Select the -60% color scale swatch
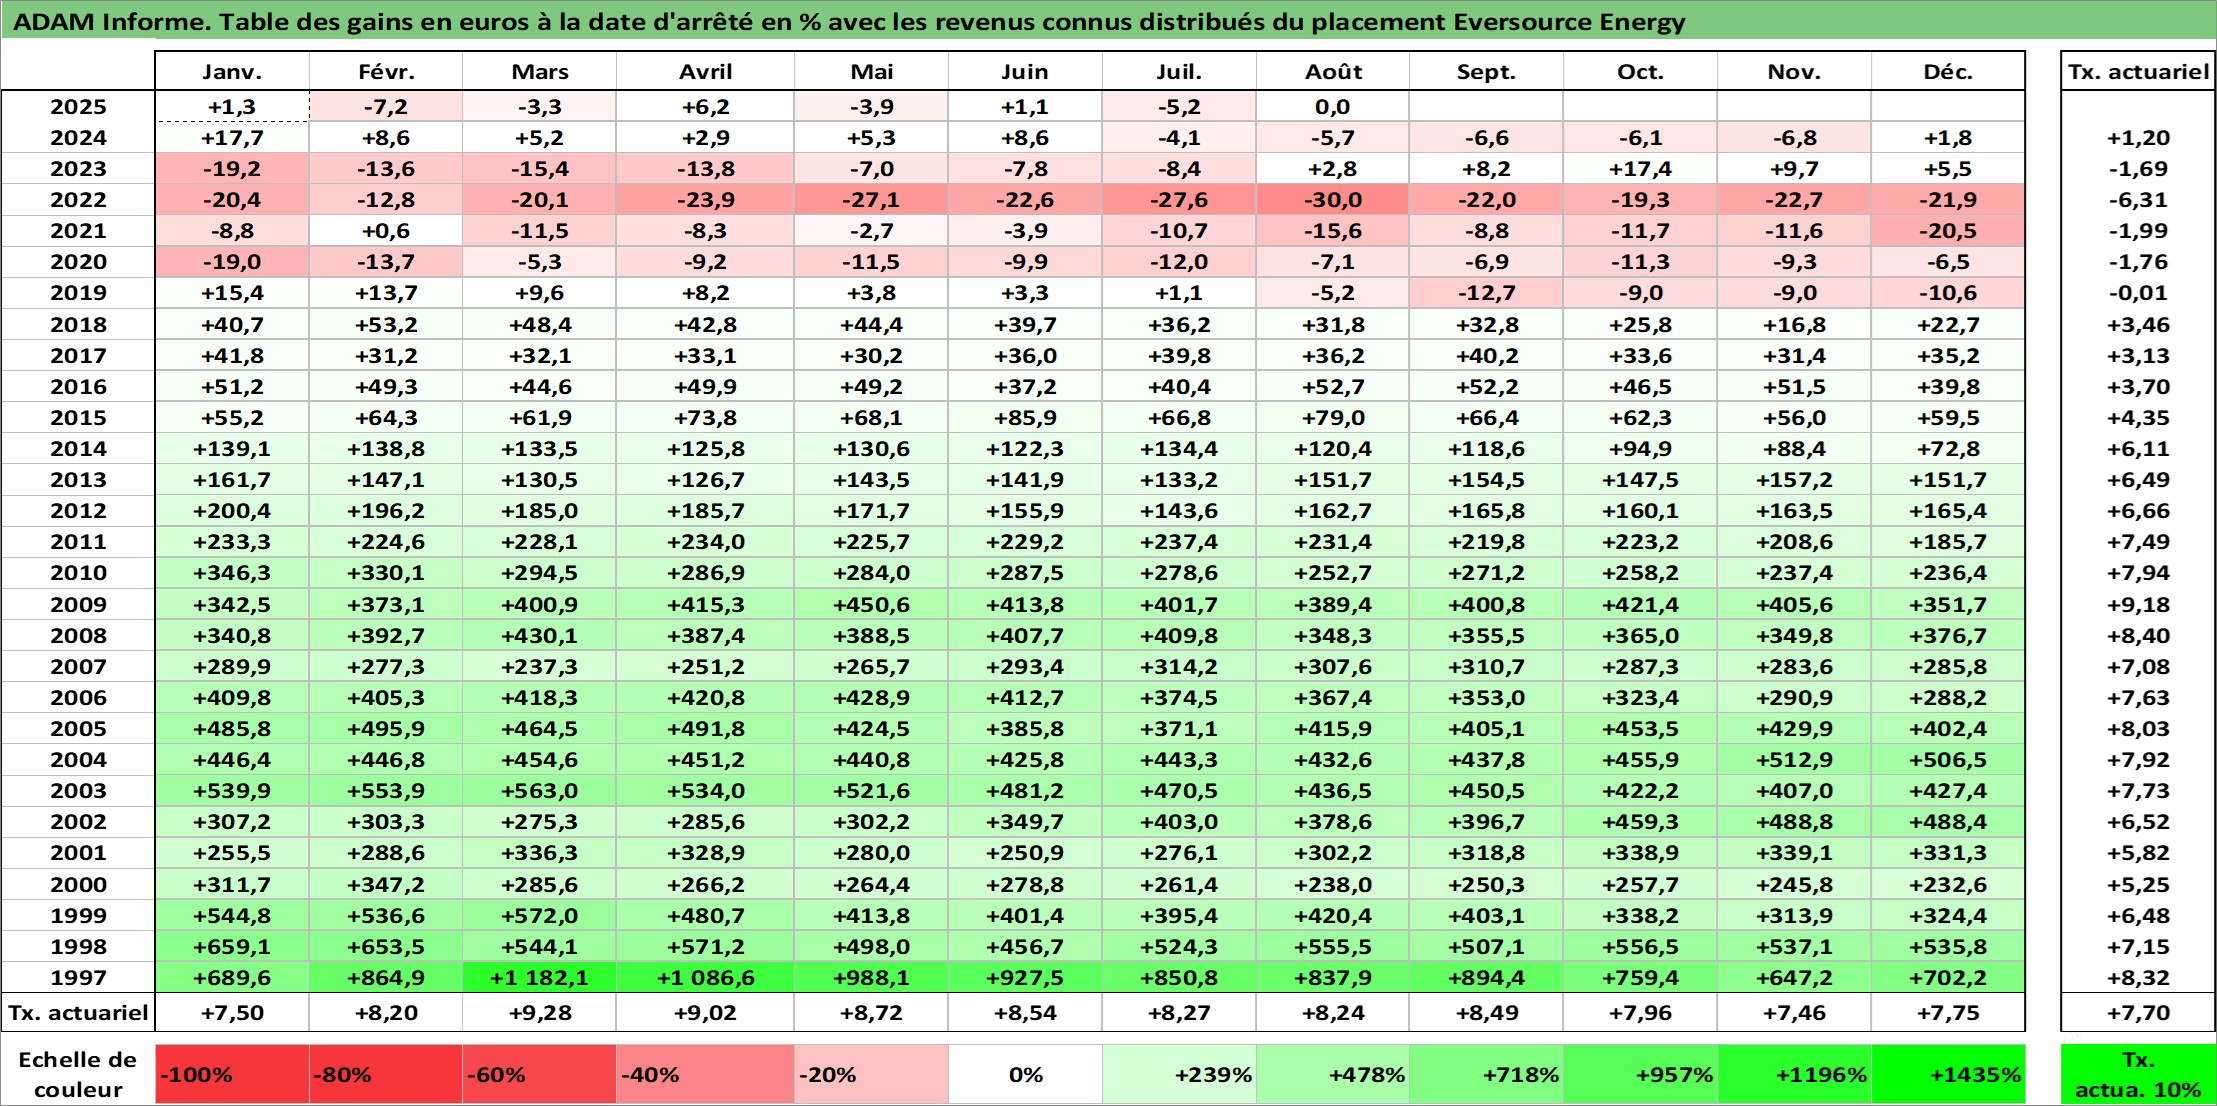The height and width of the screenshot is (1106, 2217). click(x=539, y=1075)
